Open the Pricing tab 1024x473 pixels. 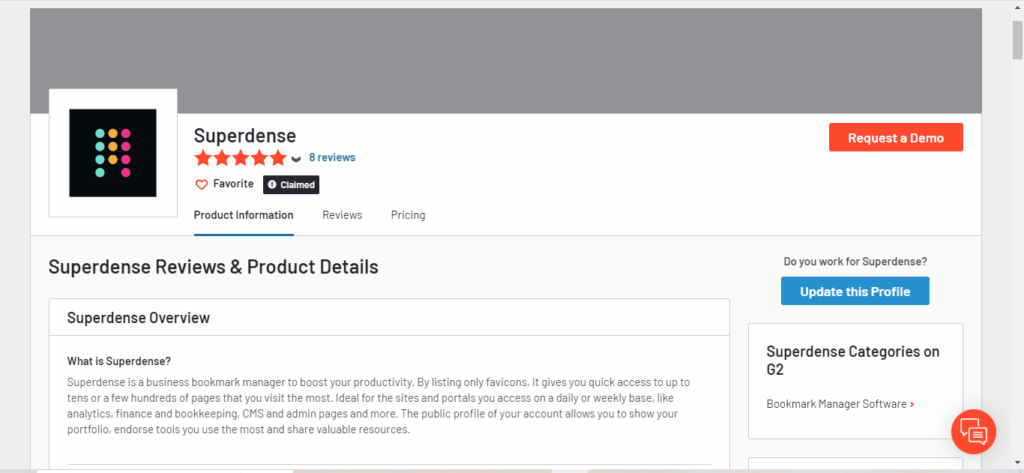[408, 215]
